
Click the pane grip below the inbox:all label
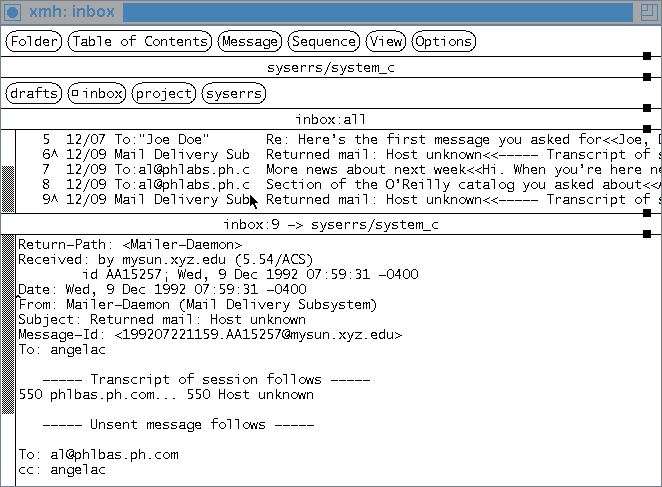pyautogui.click(x=646, y=129)
